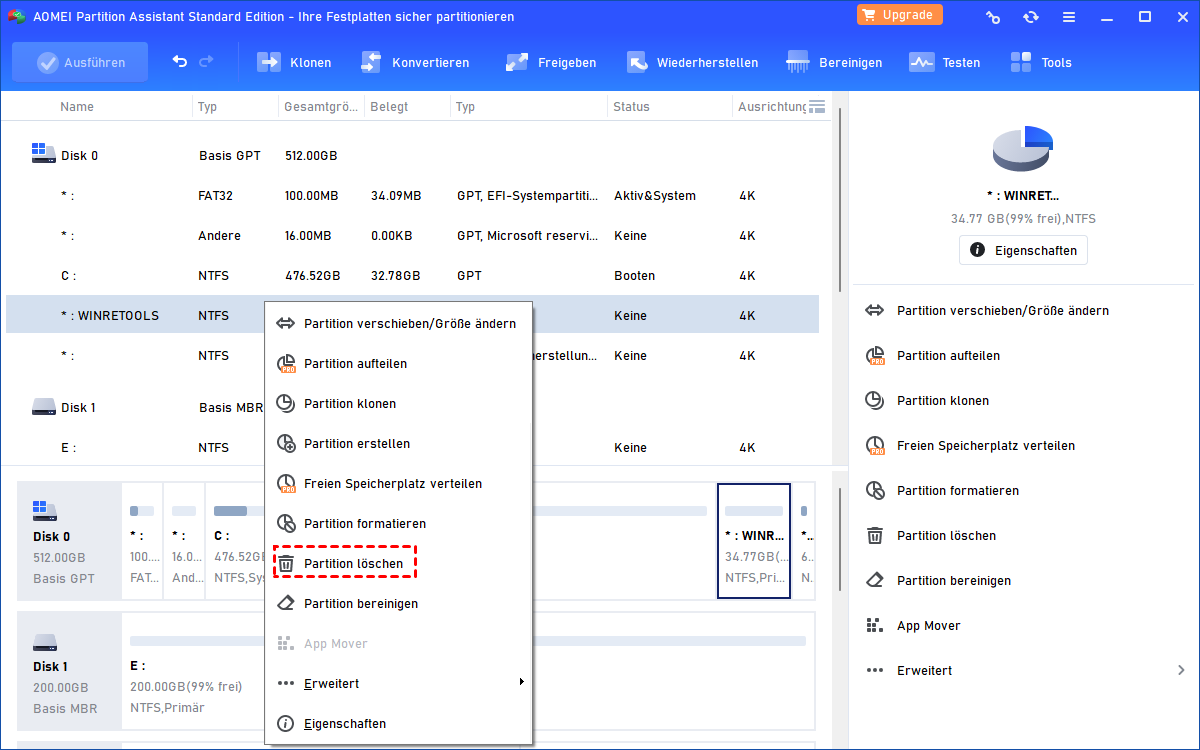Viewport: 1200px width, 750px height.
Task: Click the pie disk usage icon in right panel
Action: click(x=1023, y=149)
